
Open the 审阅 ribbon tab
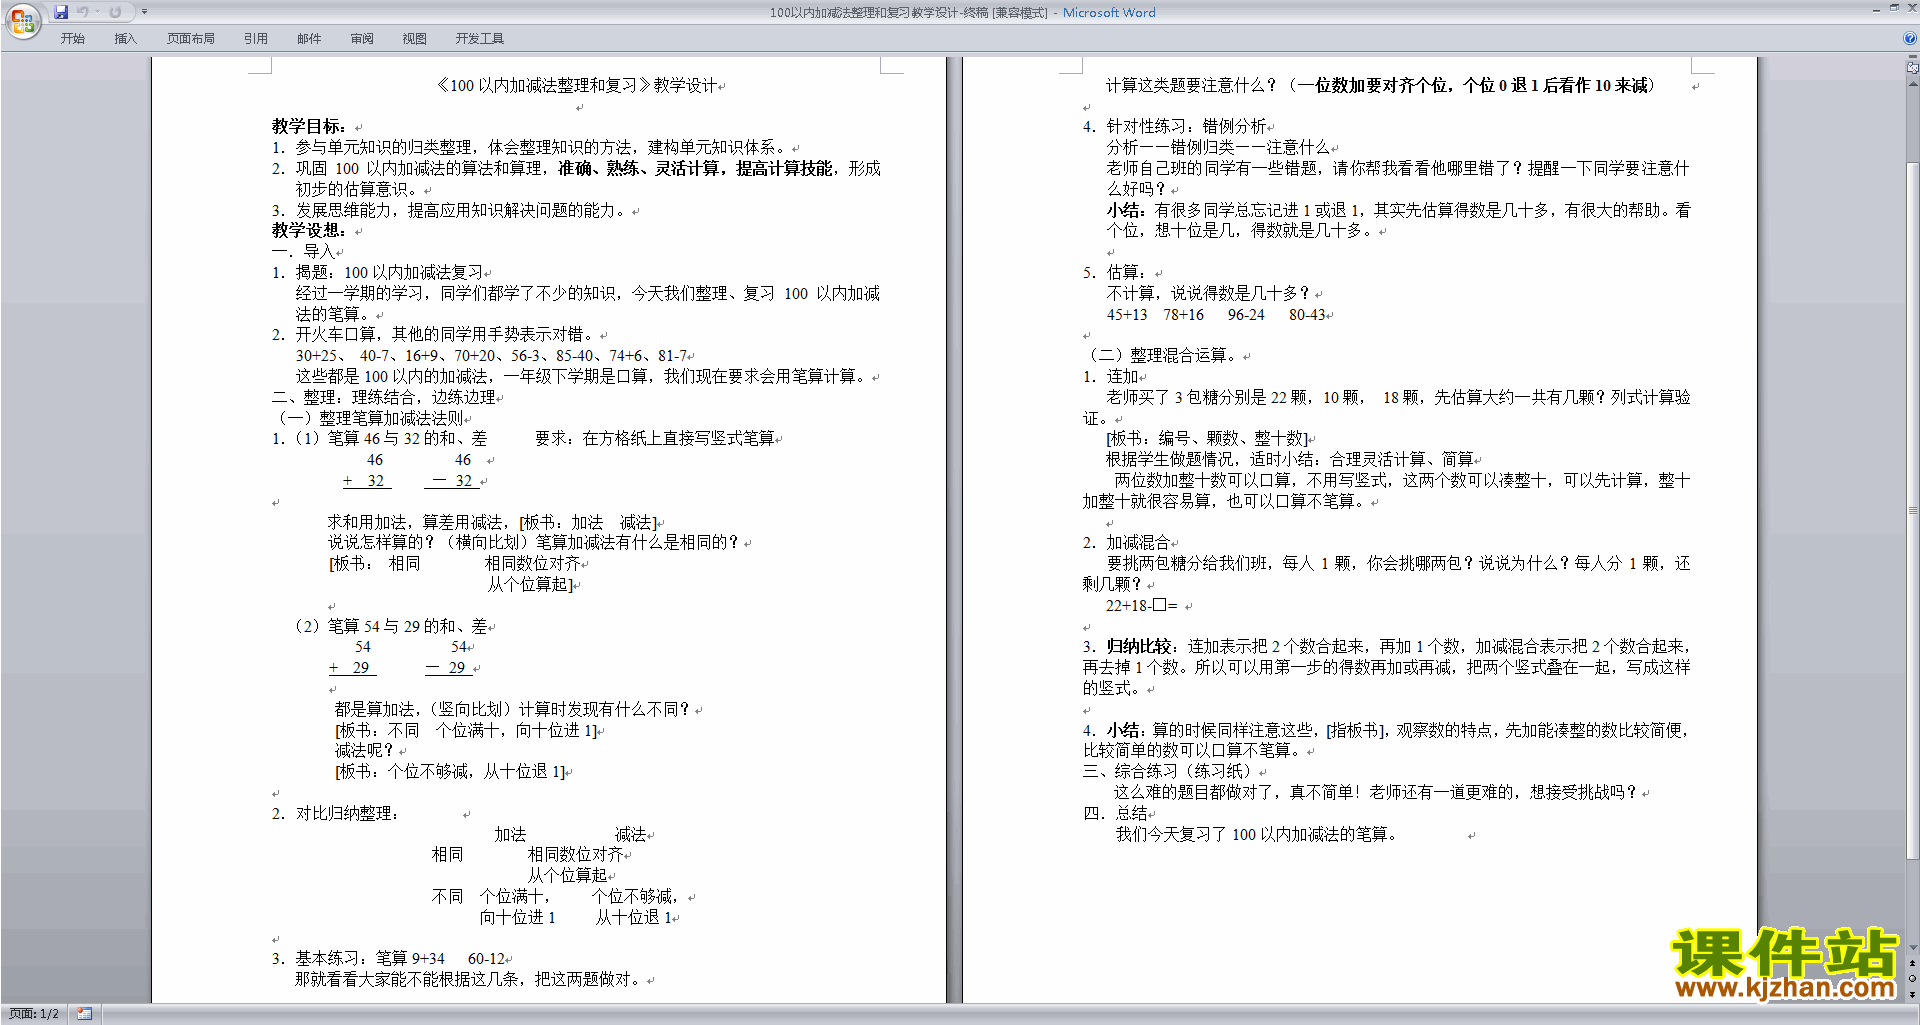pos(362,38)
